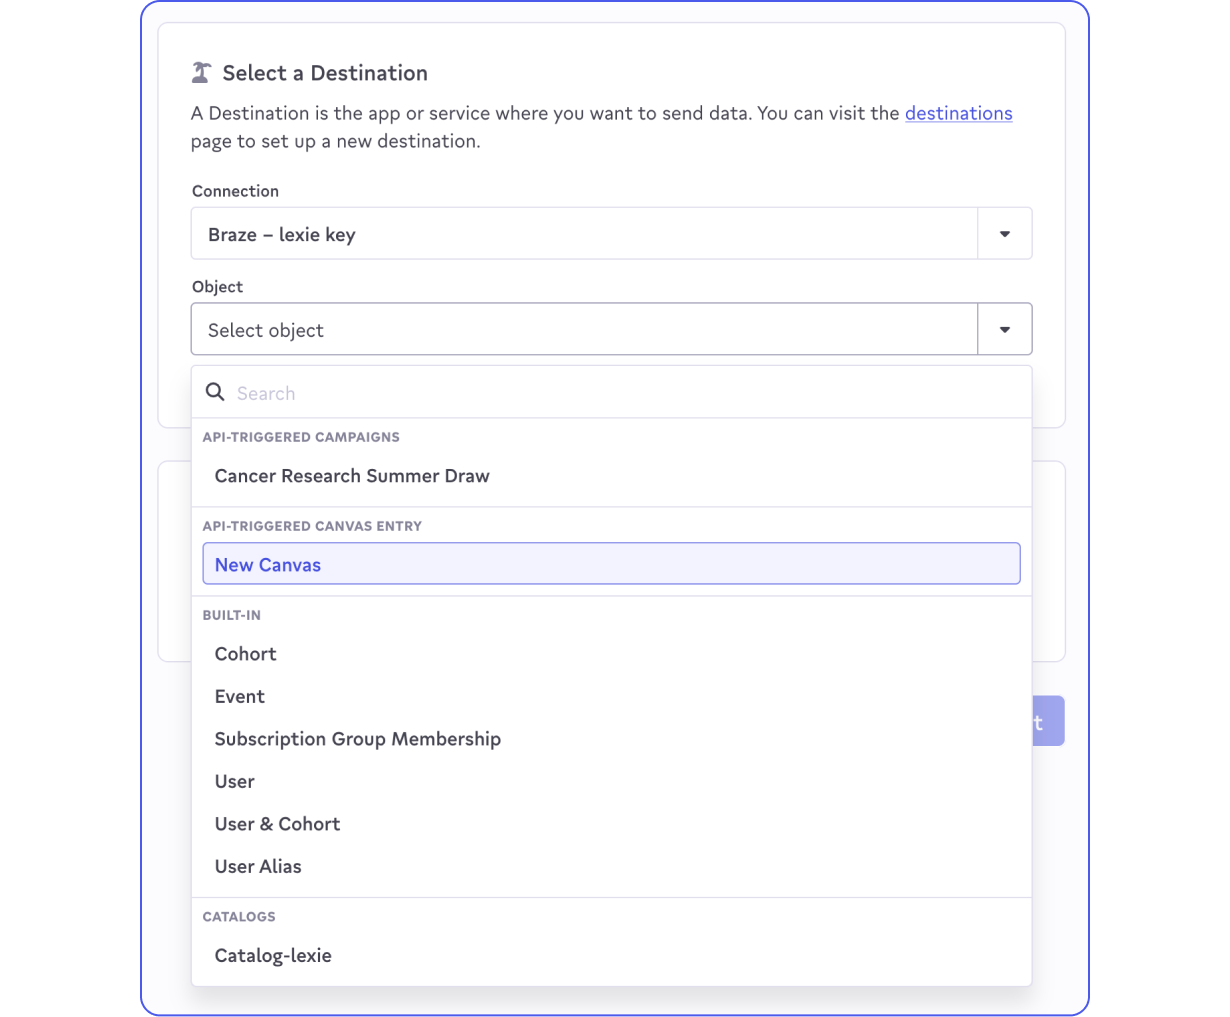Click the Connection field label
Image resolution: width=1230 pixels, height=1017 pixels.
coord(235,191)
